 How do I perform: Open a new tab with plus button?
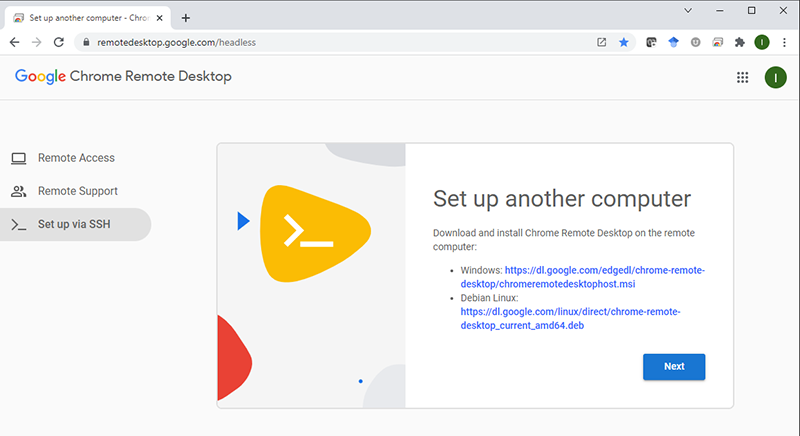[186, 18]
